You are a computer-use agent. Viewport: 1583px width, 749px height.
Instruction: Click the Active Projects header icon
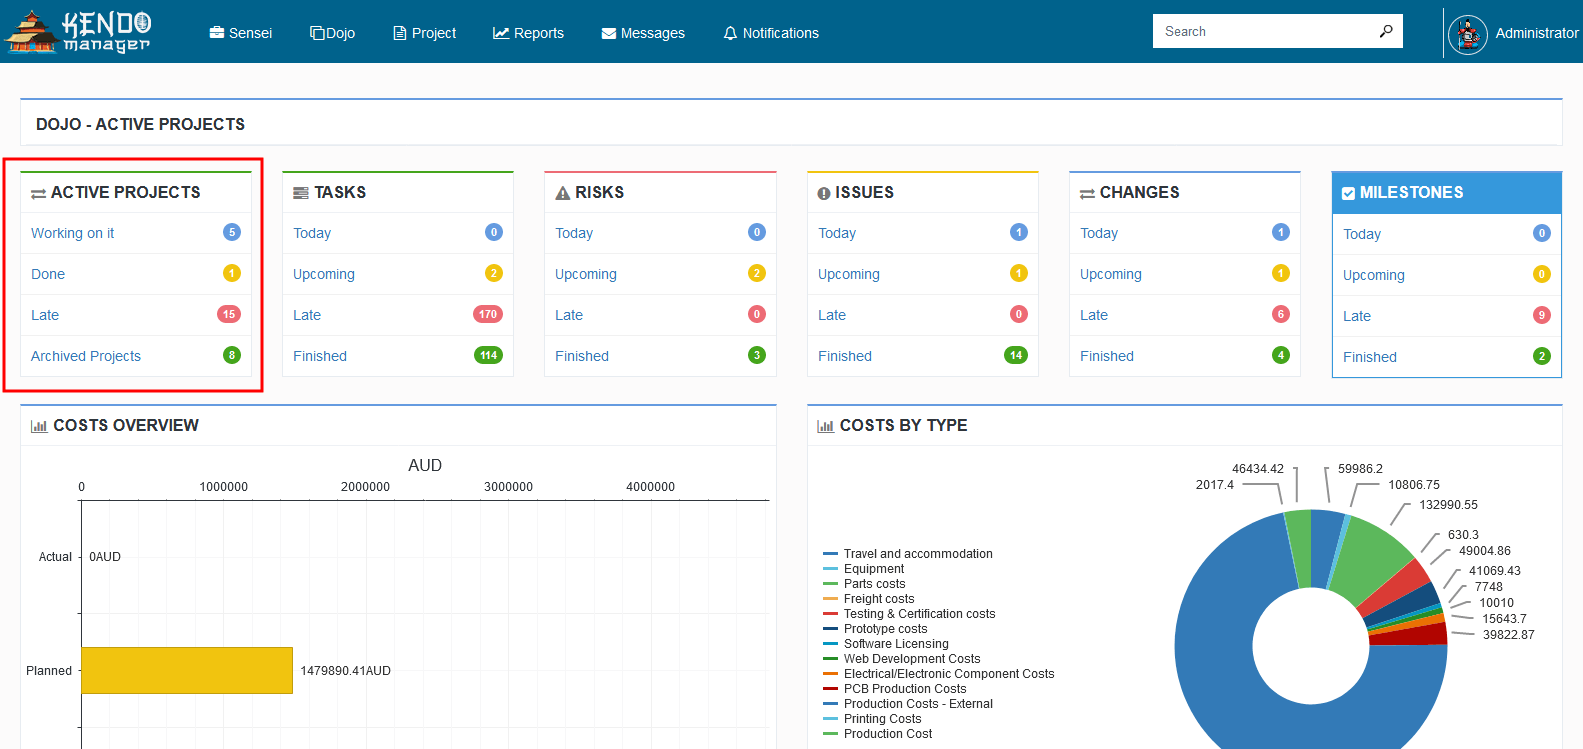pos(38,194)
